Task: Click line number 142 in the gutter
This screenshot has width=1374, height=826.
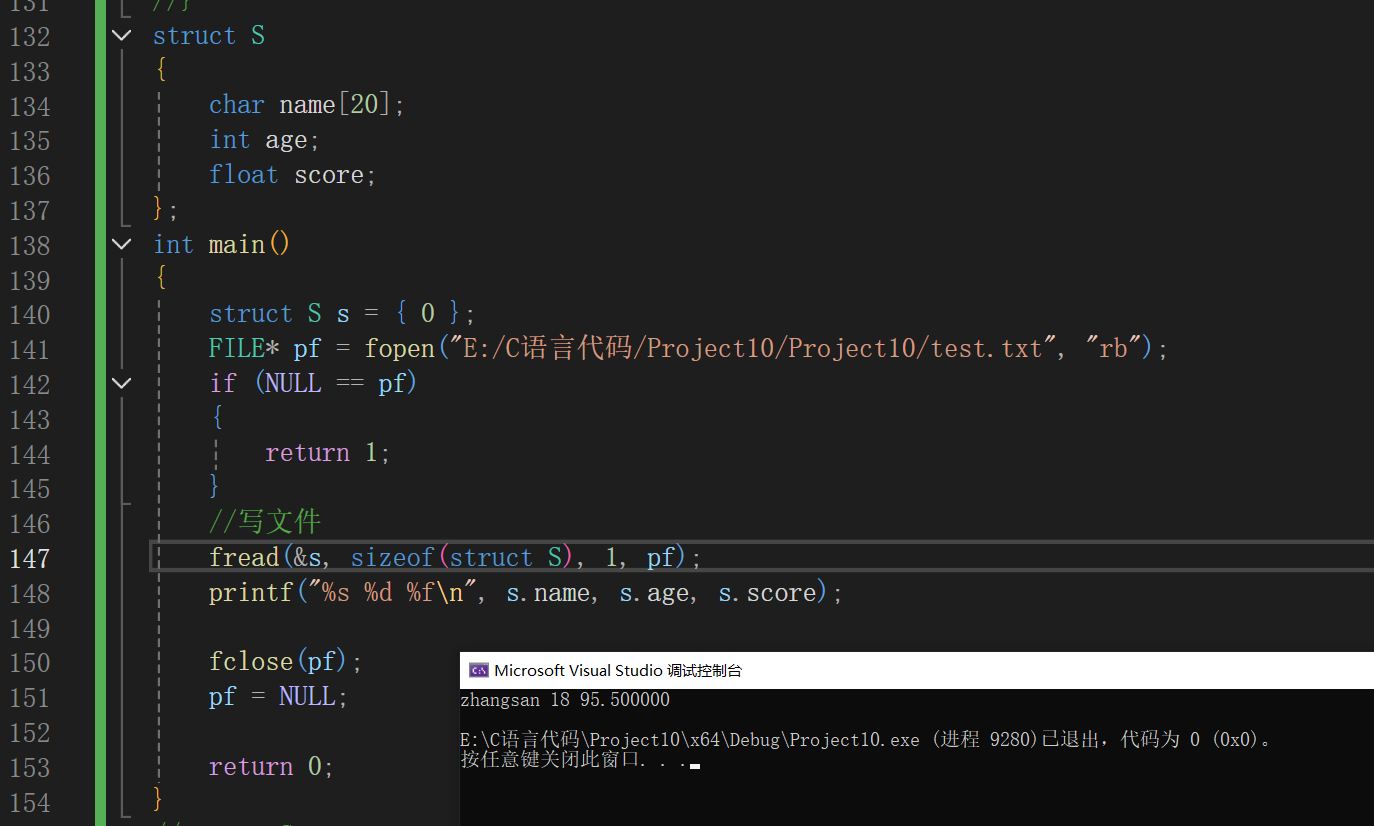Action: 30,384
